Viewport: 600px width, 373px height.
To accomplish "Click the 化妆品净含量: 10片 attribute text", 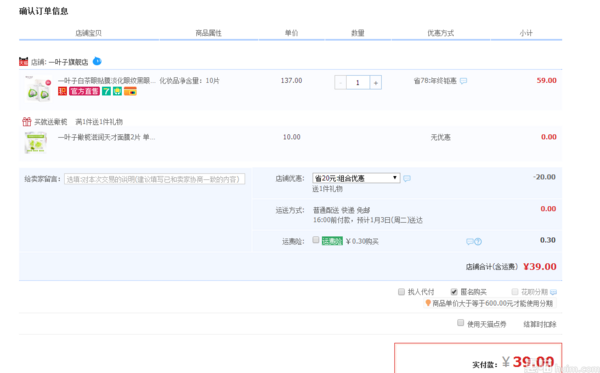I will pyautogui.click(x=189, y=81).
